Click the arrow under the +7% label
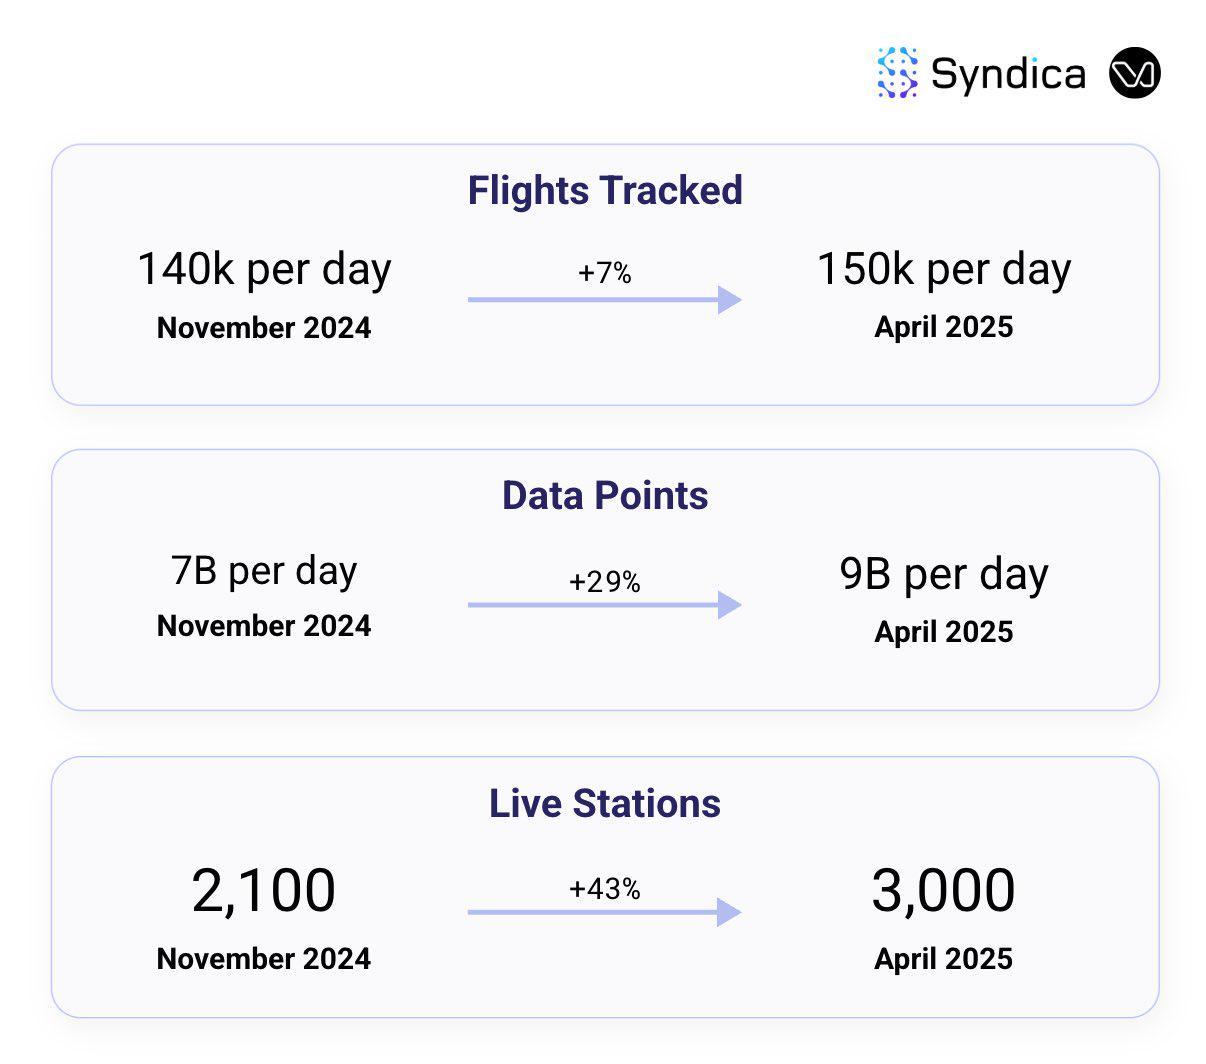 (x=604, y=300)
